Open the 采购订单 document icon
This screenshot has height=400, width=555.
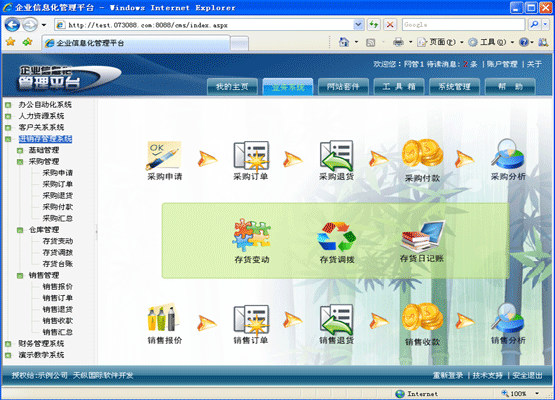coord(251,155)
